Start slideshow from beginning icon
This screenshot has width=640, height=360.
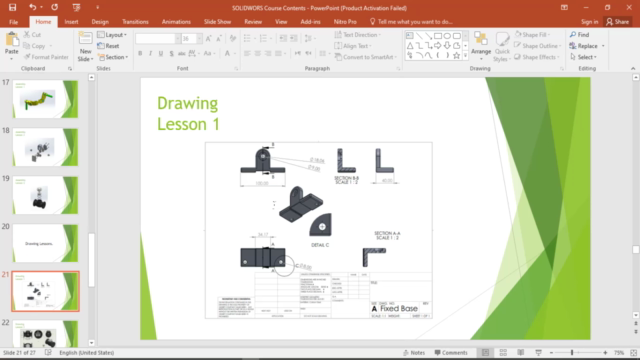(x=76, y=7)
